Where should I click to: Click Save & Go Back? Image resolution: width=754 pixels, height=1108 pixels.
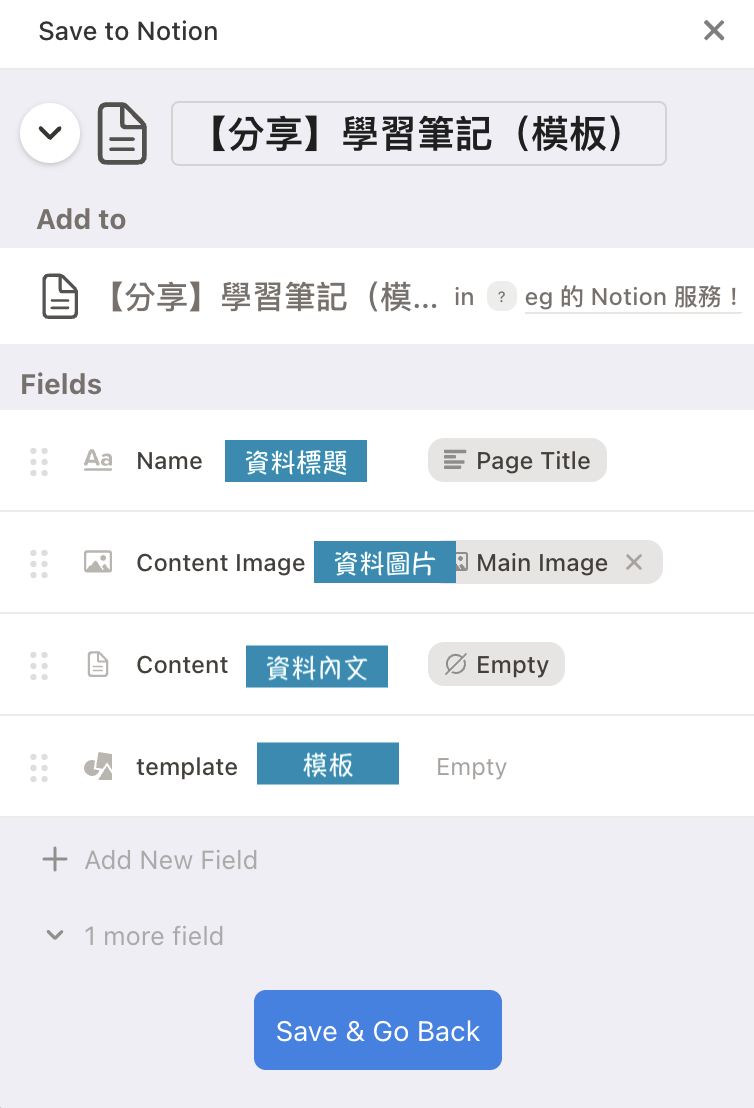tap(377, 1029)
